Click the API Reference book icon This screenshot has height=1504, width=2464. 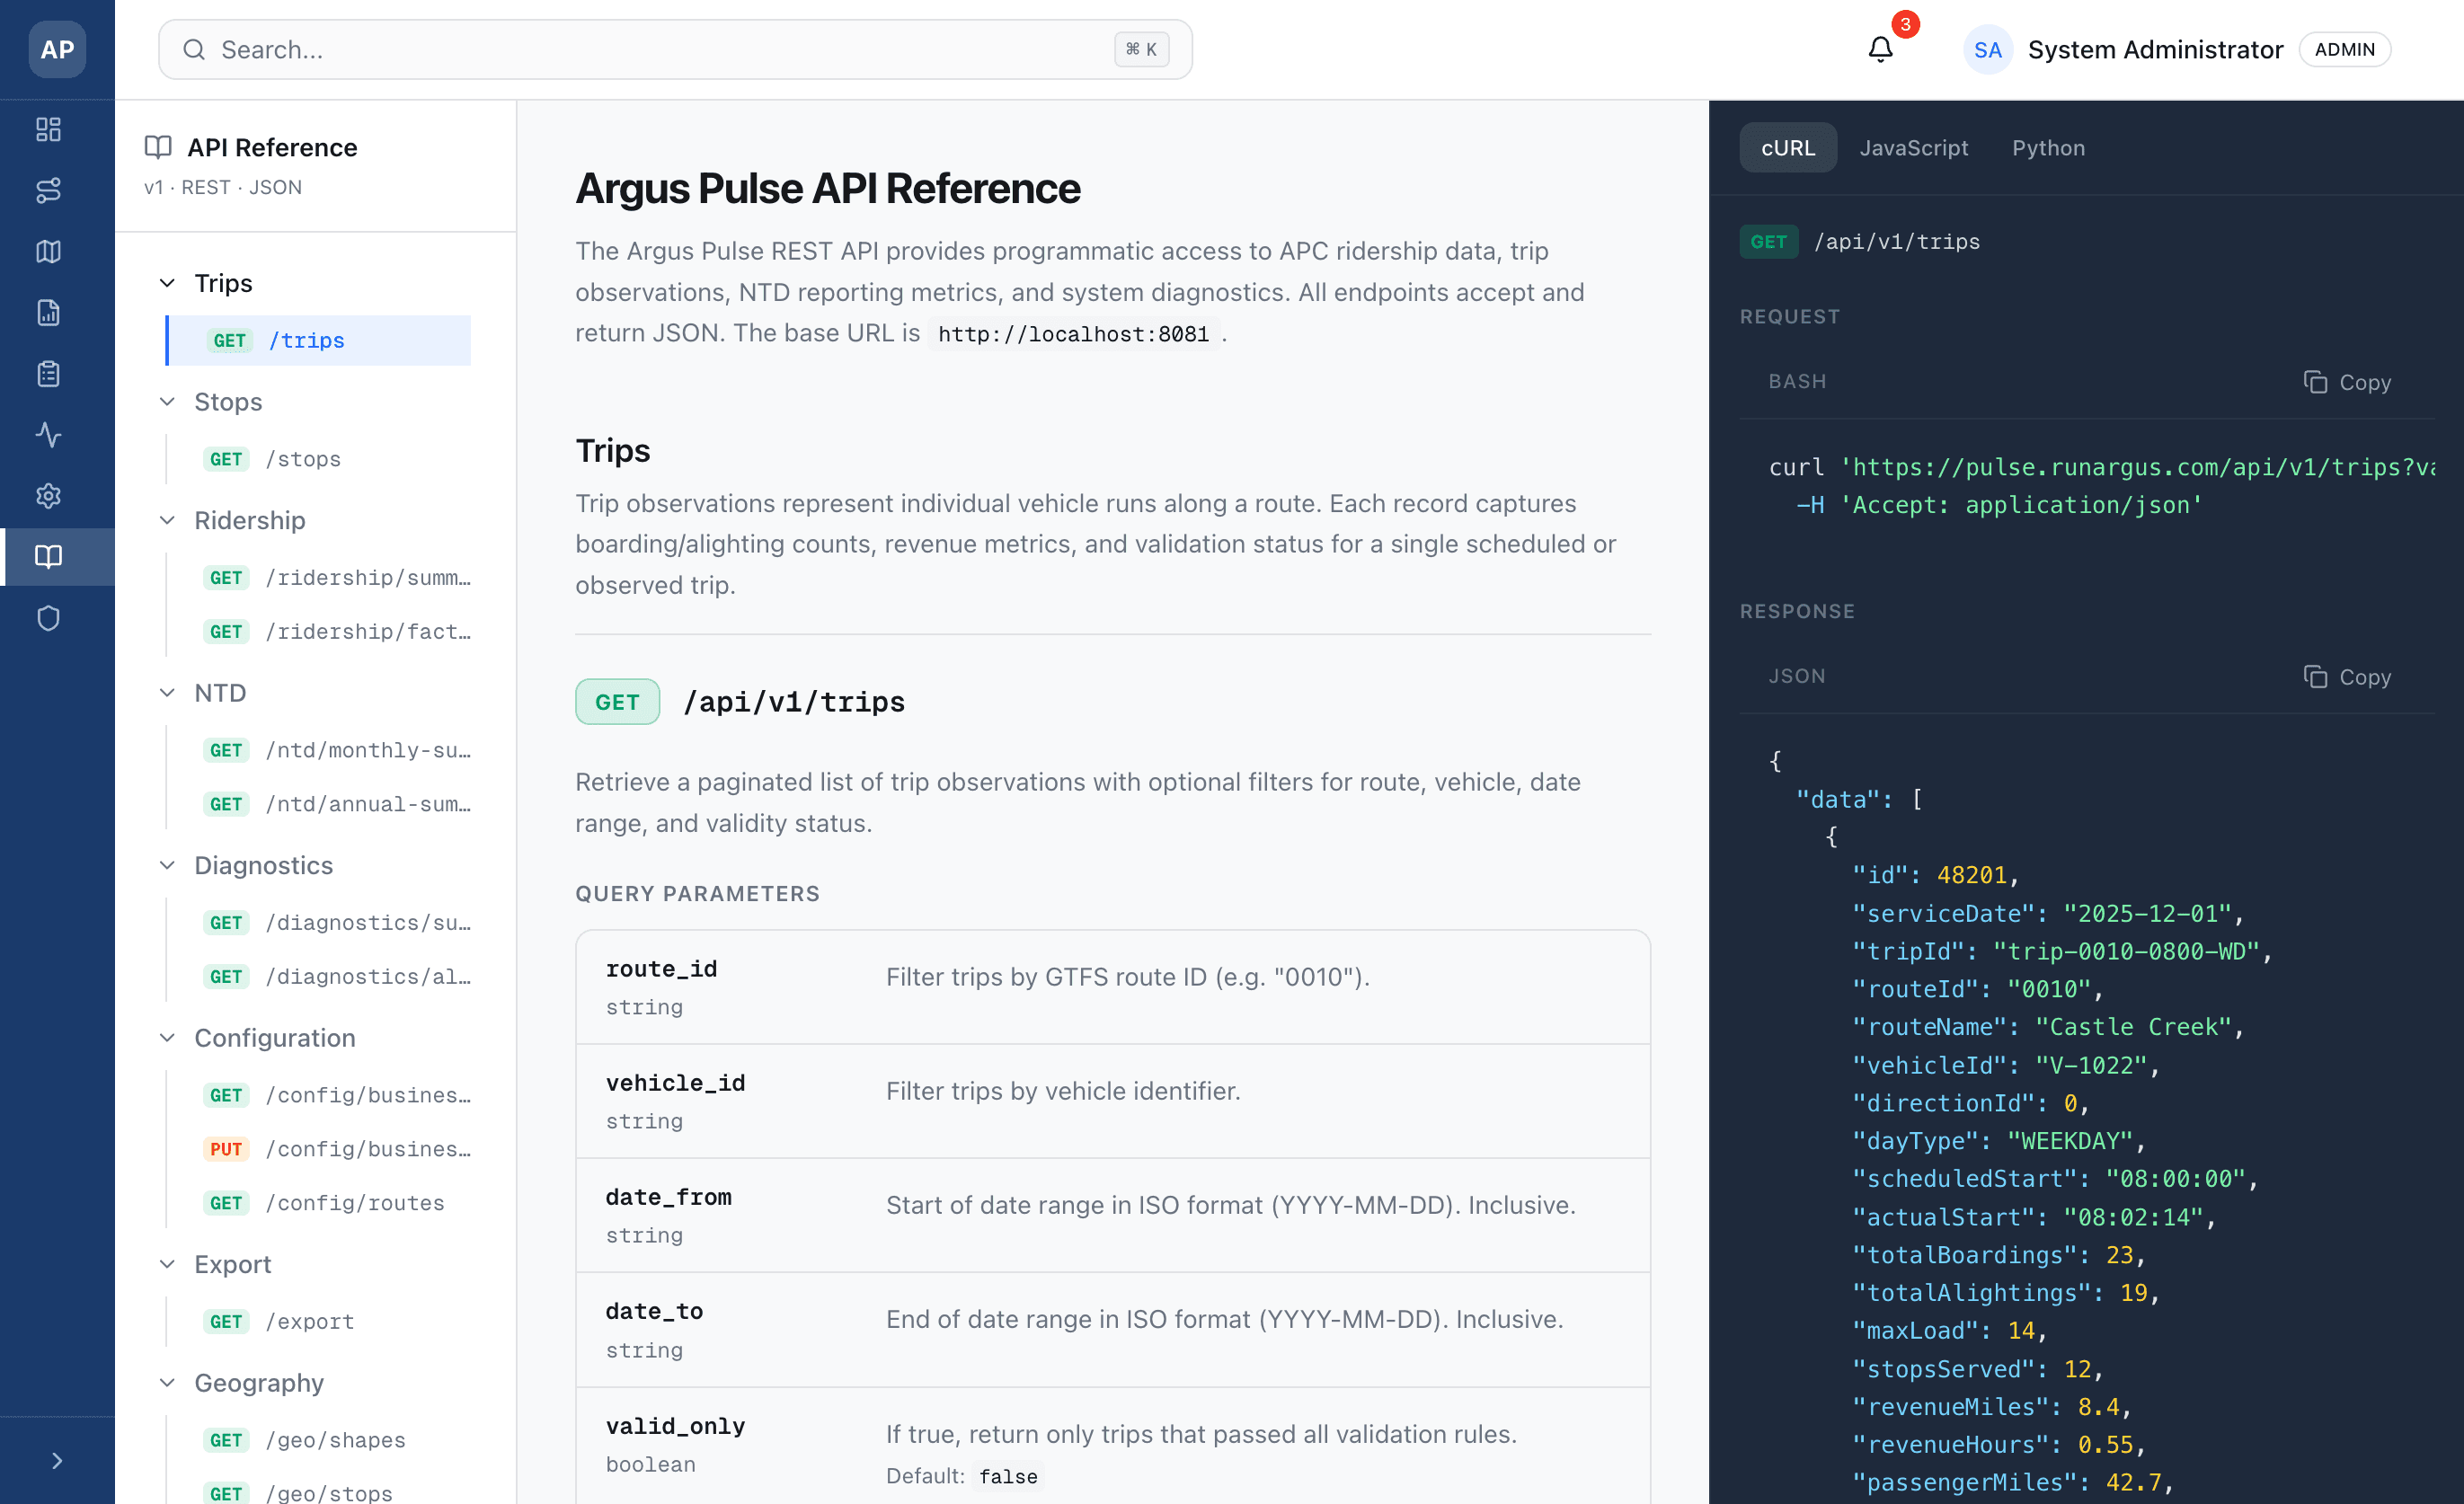pos(158,147)
